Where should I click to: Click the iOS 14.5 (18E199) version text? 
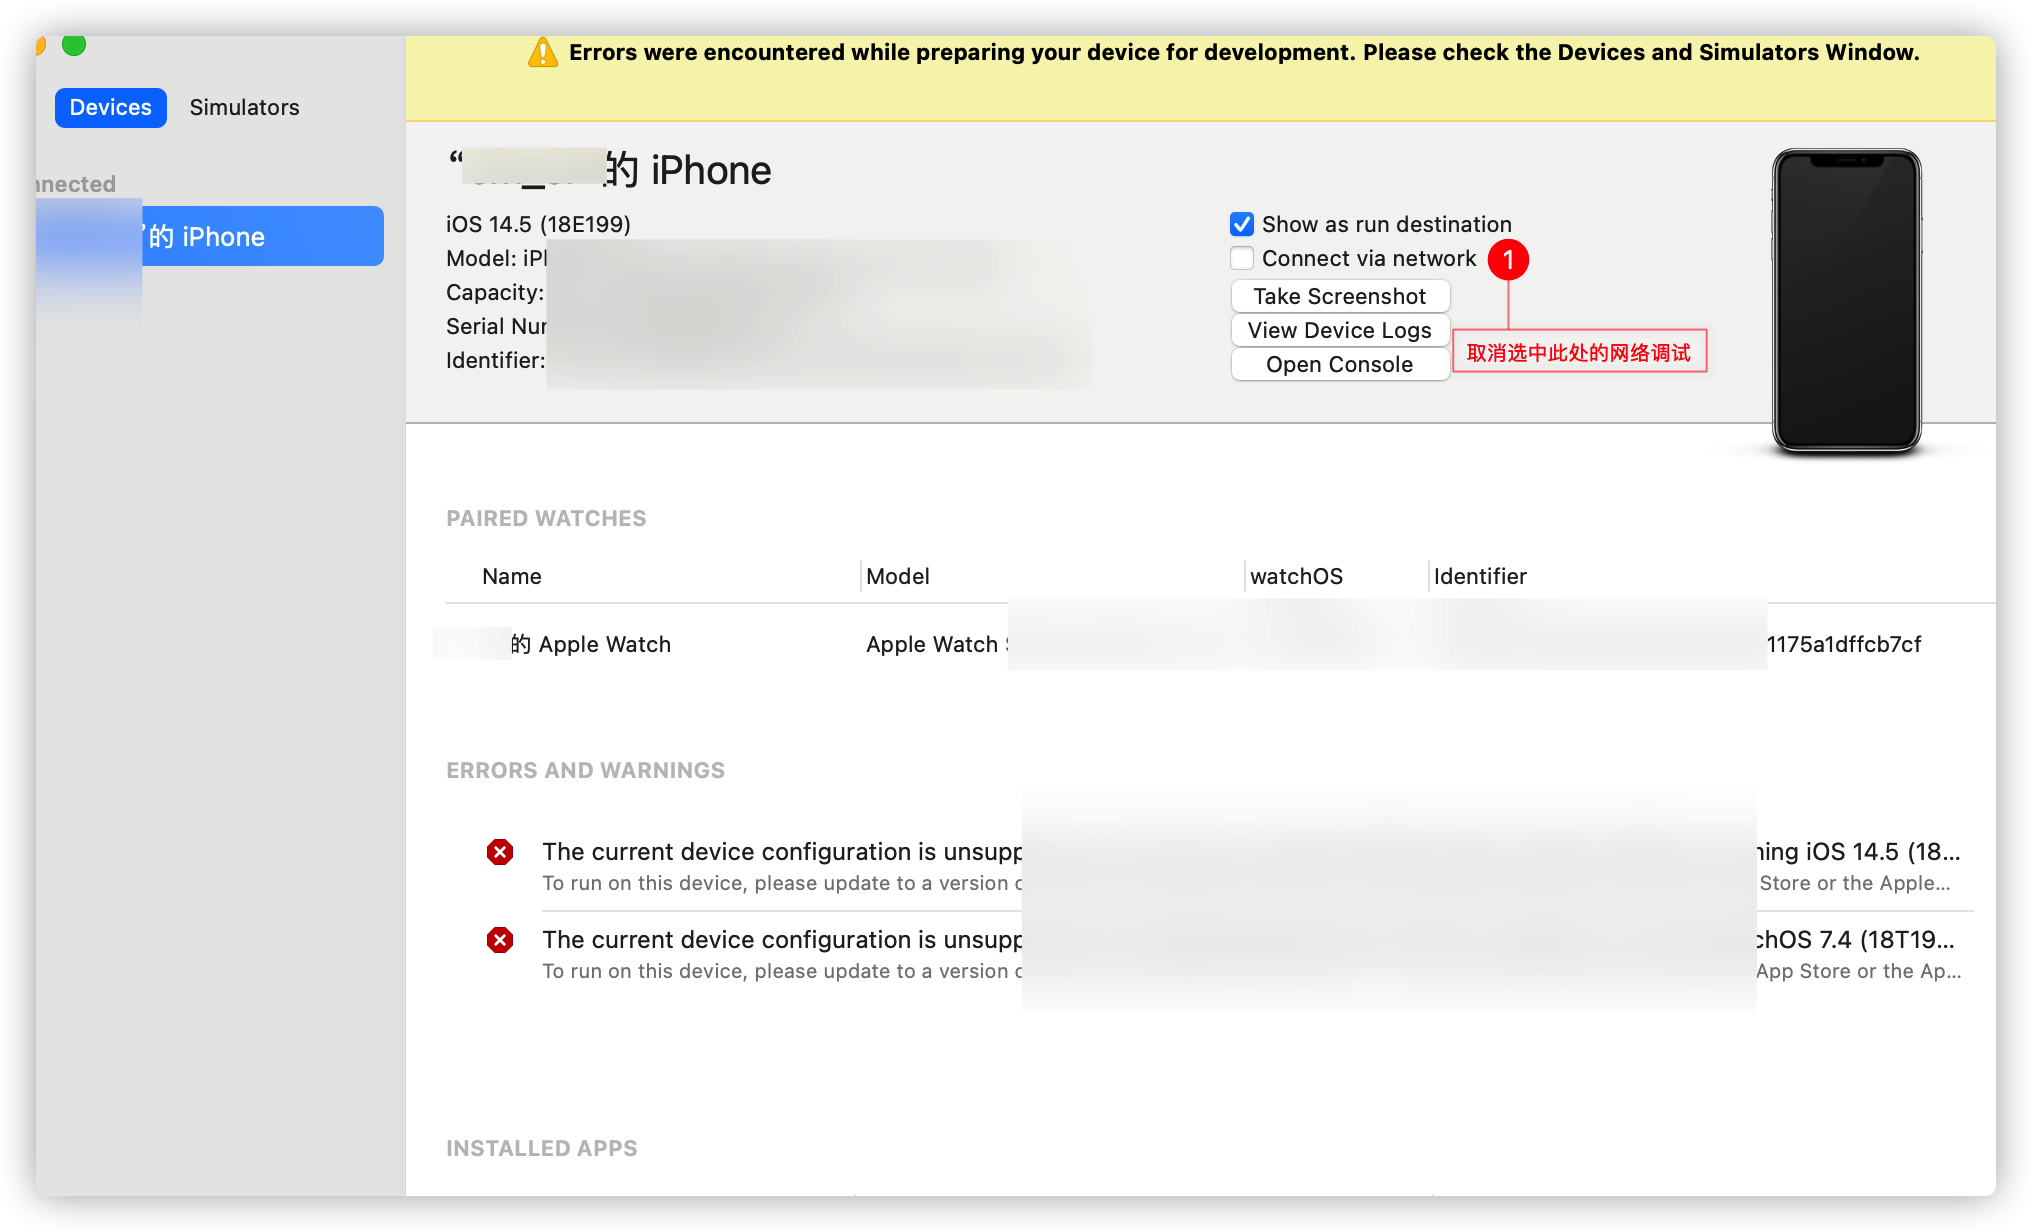pyautogui.click(x=538, y=224)
